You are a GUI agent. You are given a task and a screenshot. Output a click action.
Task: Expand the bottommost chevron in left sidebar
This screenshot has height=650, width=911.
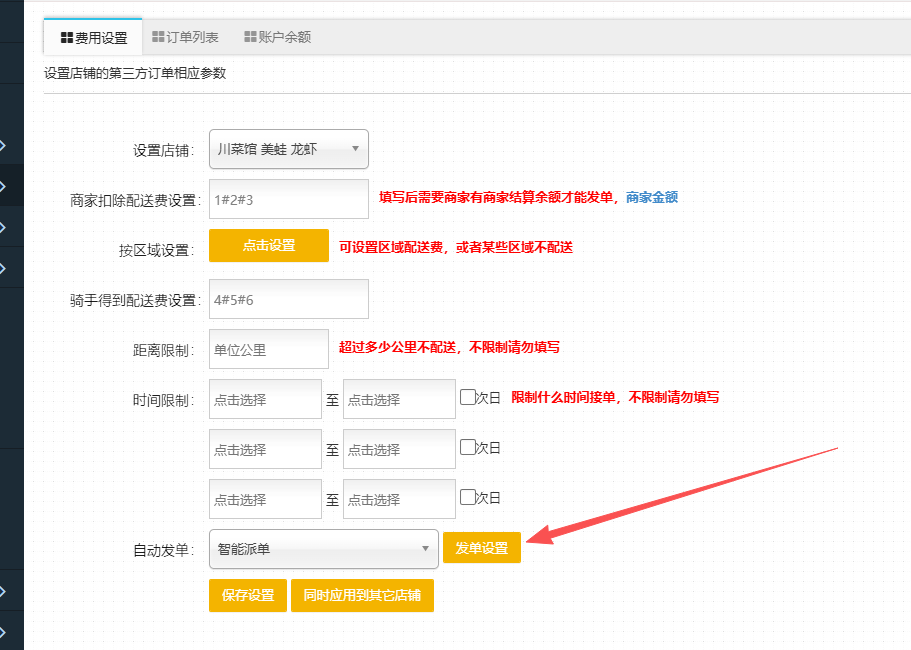click(x=4, y=631)
